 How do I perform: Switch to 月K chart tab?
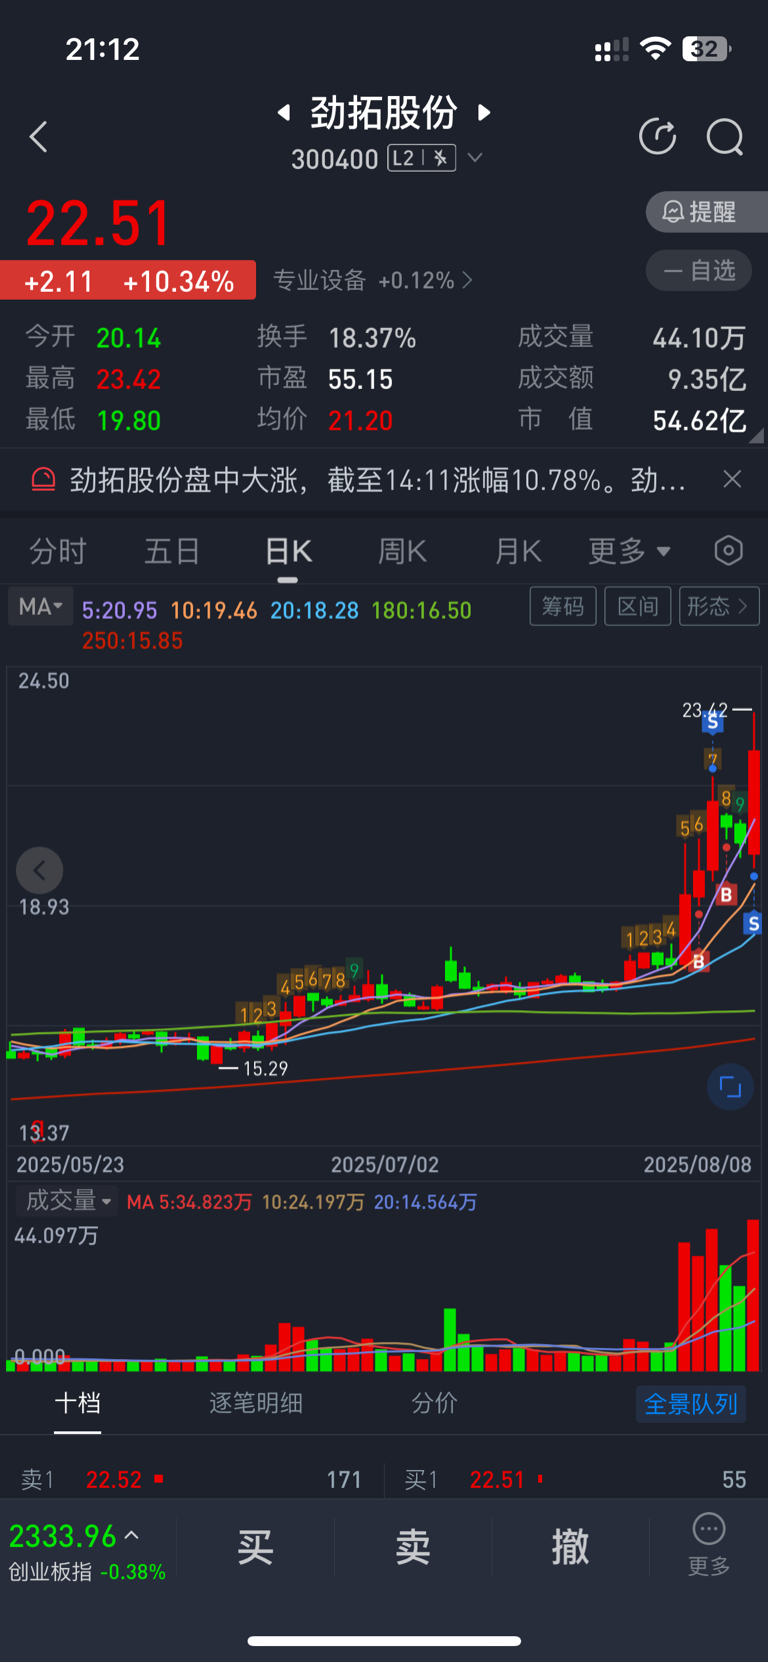tap(518, 551)
